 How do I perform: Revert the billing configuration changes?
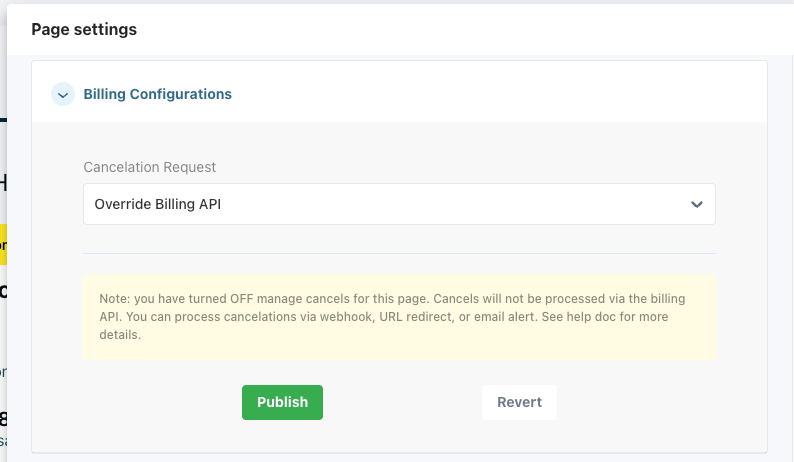tap(519, 402)
